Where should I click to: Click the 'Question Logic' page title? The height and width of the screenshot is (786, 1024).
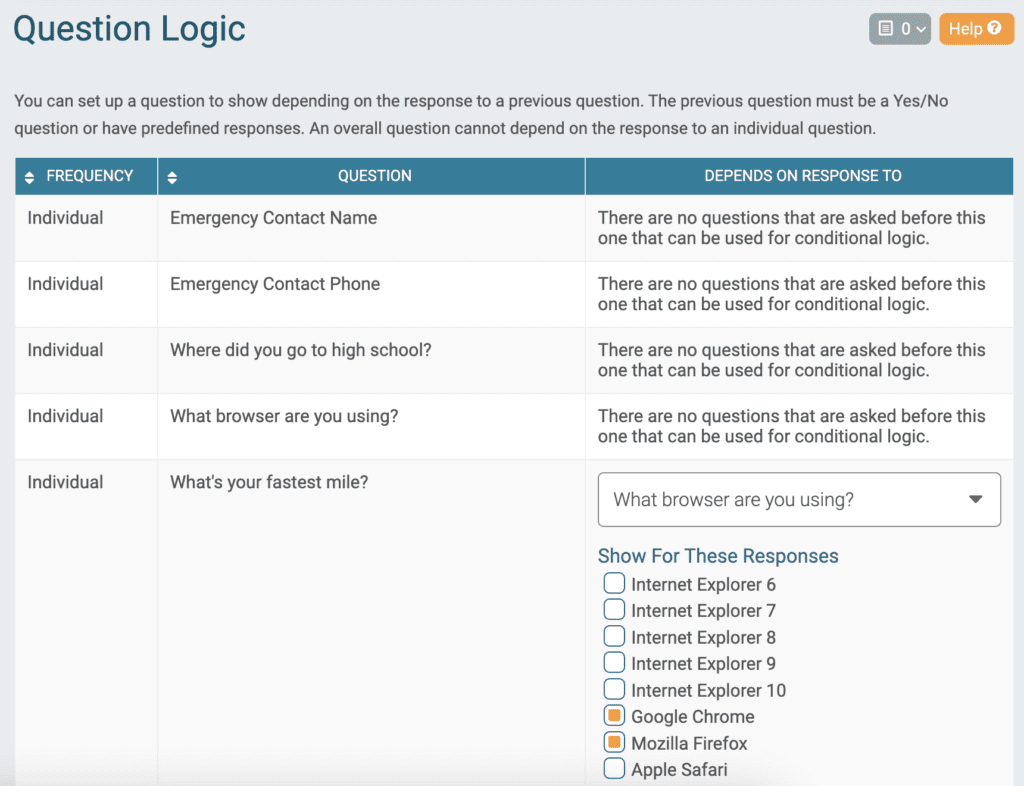129,29
